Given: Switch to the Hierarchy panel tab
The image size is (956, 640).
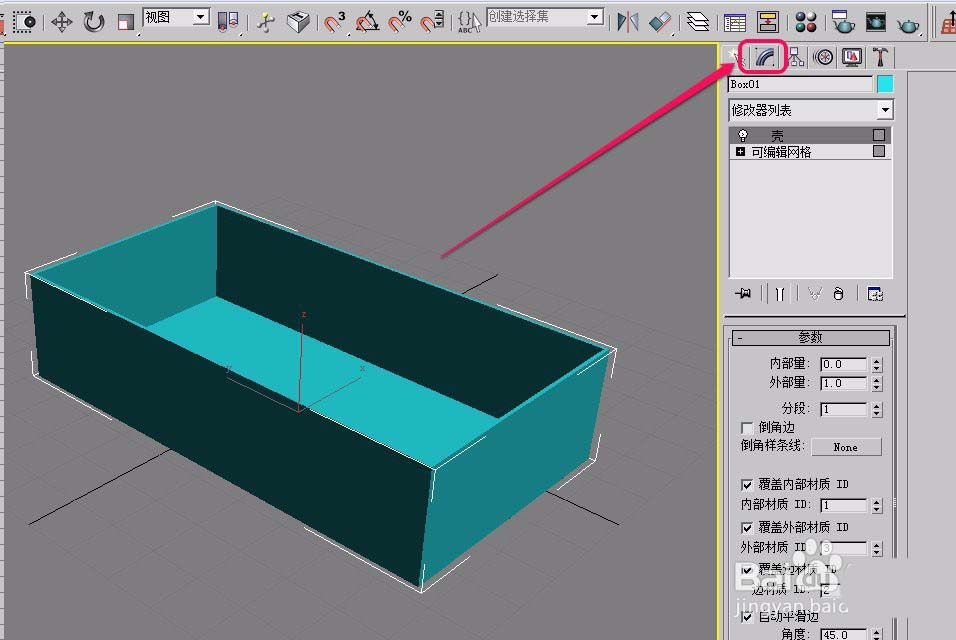Looking at the screenshot, I should pyautogui.click(x=796, y=57).
